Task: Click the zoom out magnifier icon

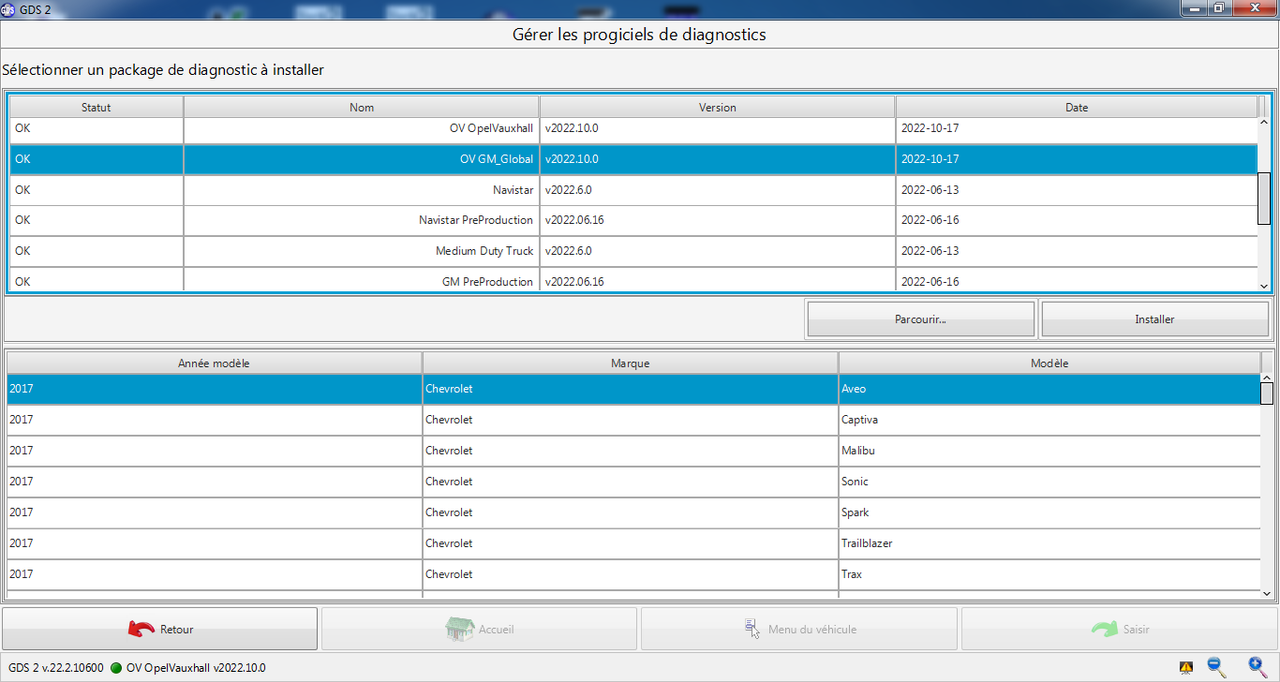Action: tap(1217, 666)
